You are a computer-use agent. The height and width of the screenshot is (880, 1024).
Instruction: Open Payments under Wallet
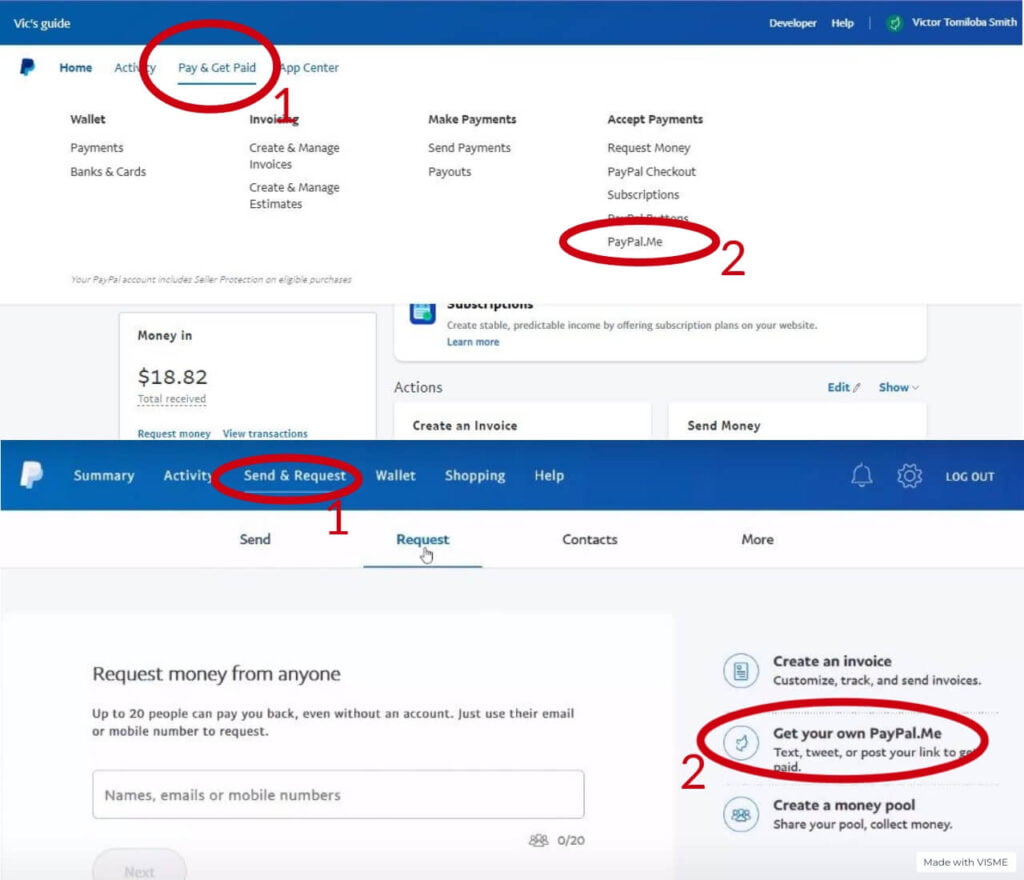click(97, 148)
